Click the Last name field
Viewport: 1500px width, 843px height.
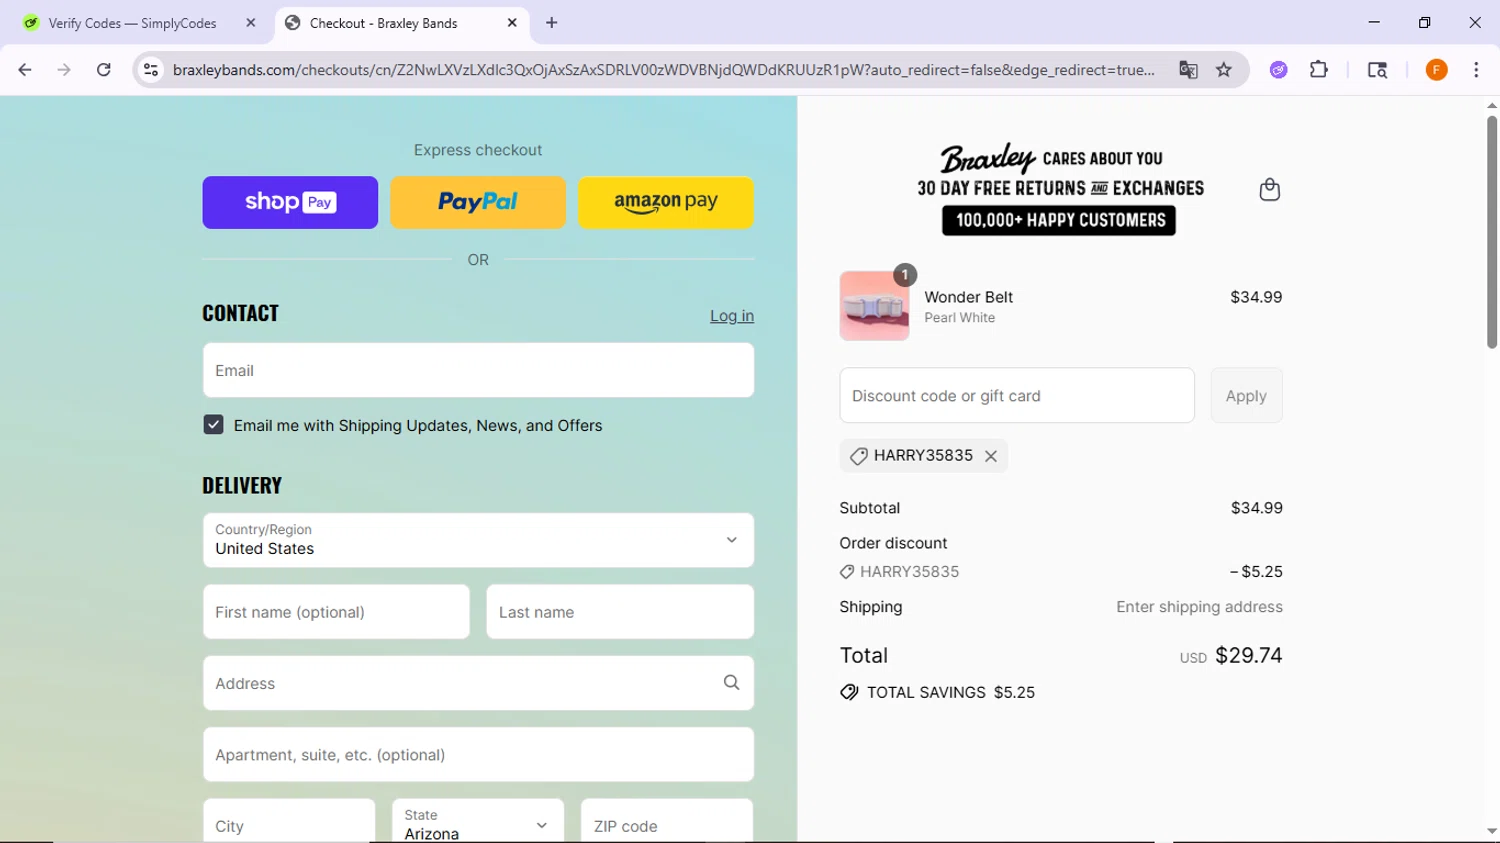tap(620, 612)
